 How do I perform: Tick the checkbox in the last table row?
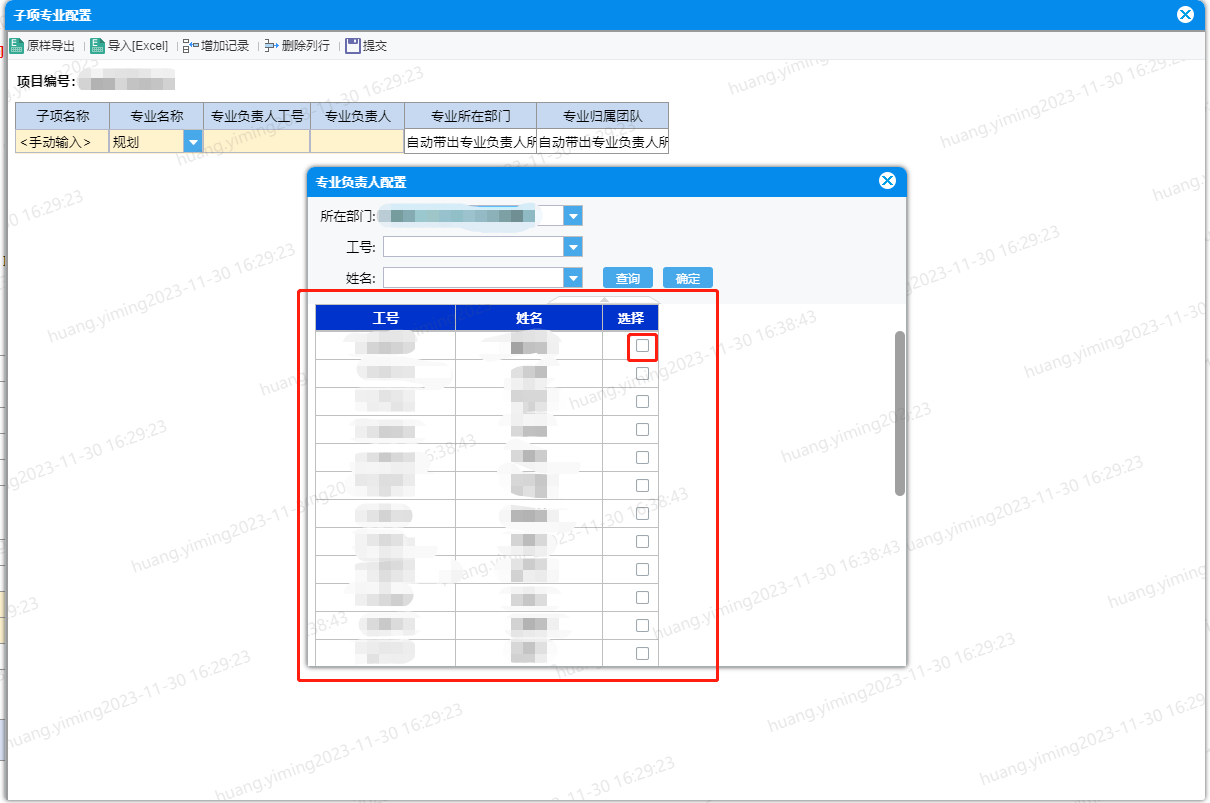point(642,654)
